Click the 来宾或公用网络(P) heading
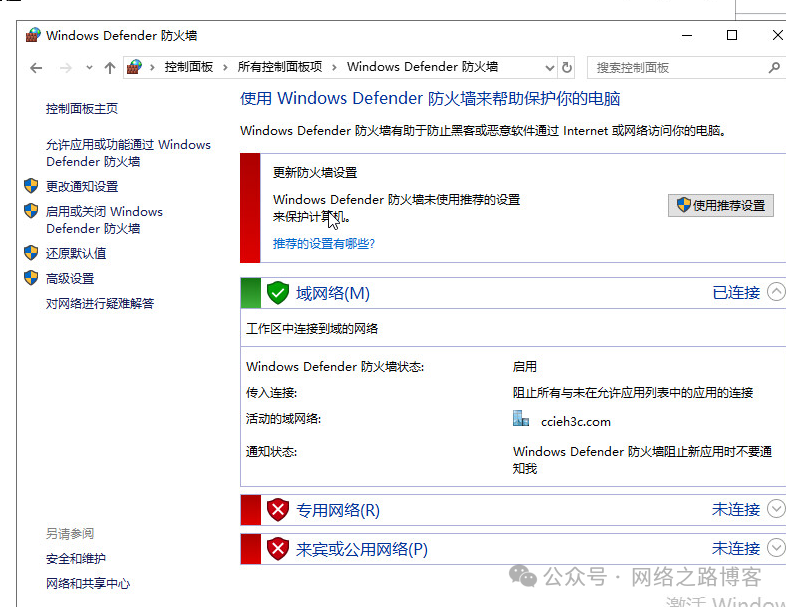 (x=361, y=549)
